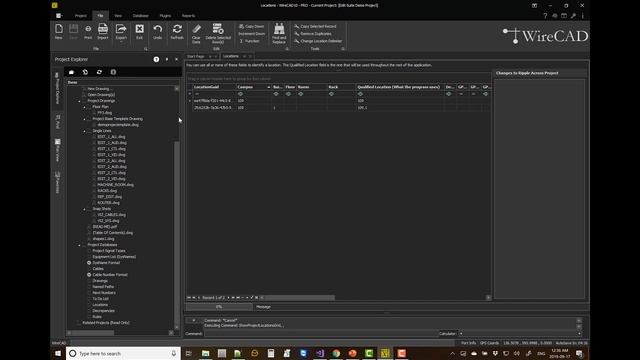Click Remove Duplicates tool
This screenshot has height=360, width=640.
313,34
